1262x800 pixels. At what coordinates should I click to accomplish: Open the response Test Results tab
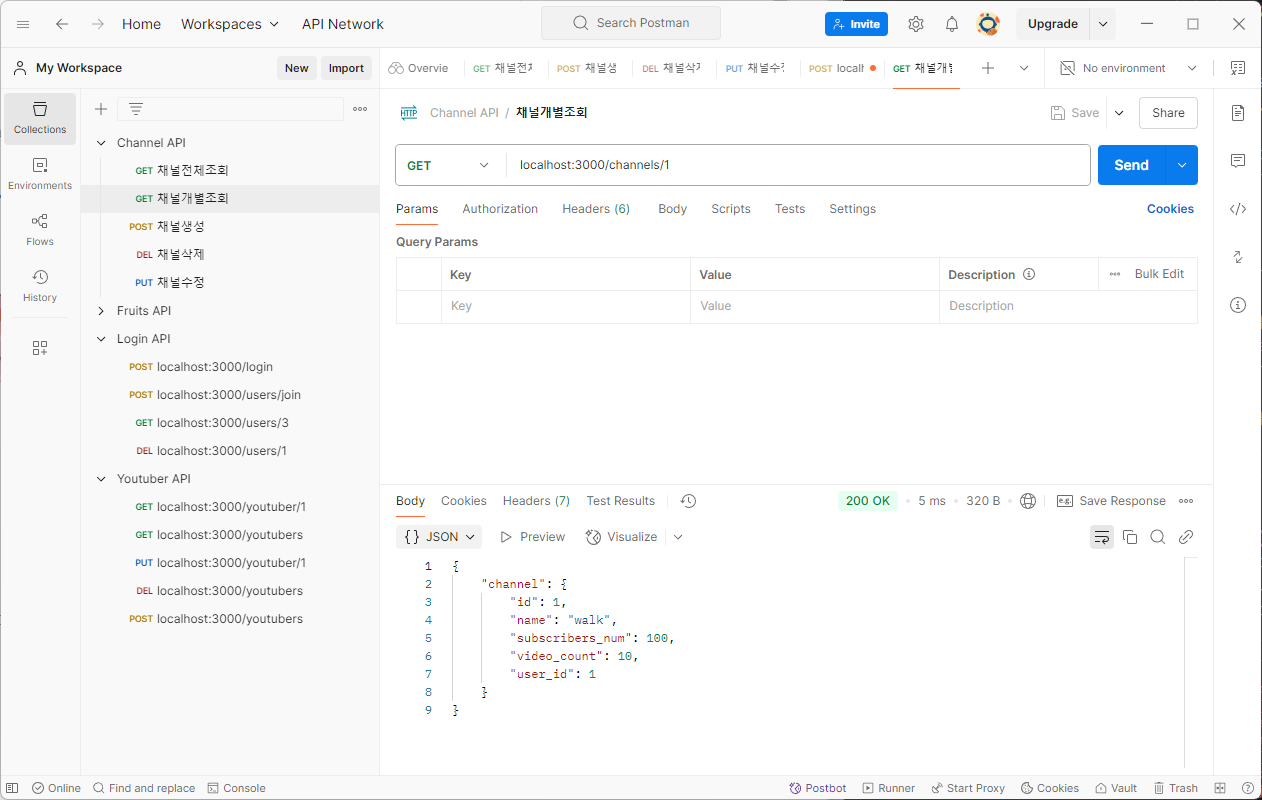point(621,501)
